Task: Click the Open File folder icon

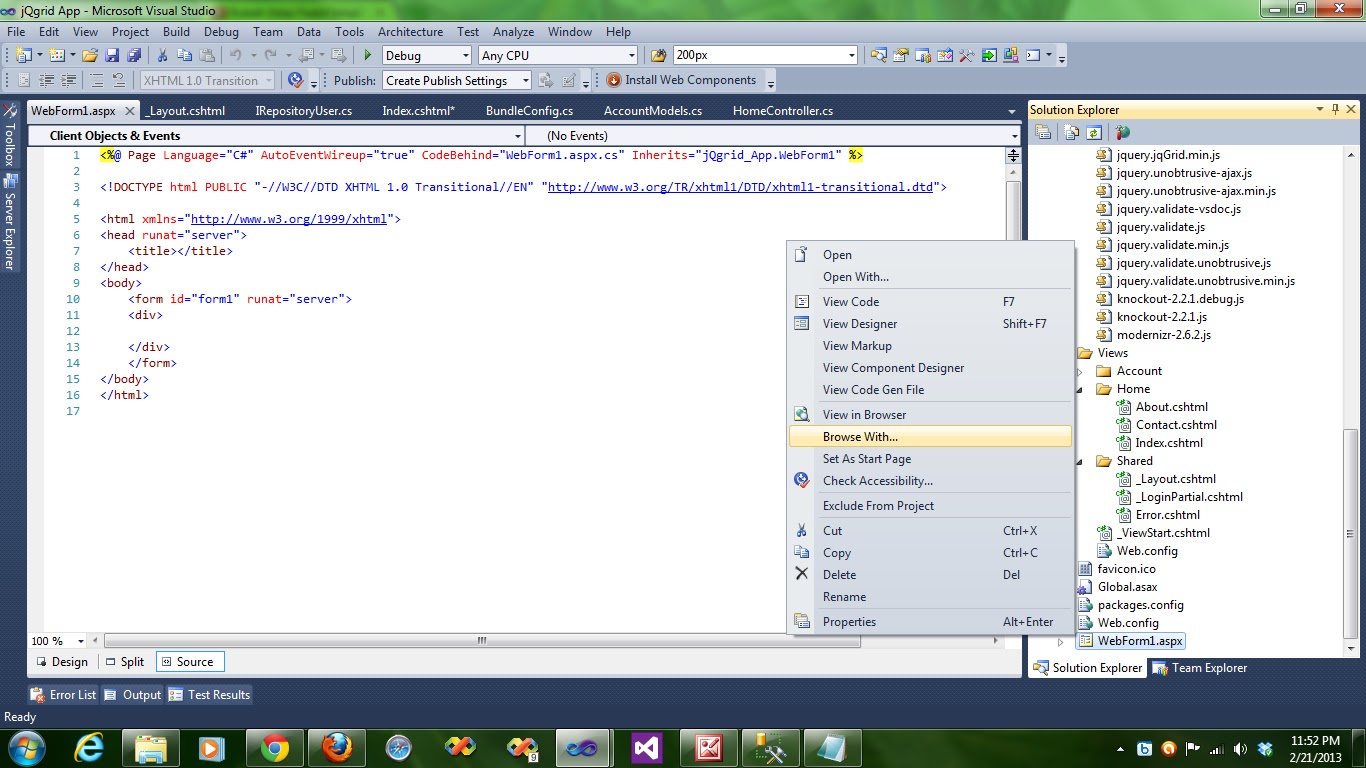Action: pyautogui.click(x=90, y=56)
